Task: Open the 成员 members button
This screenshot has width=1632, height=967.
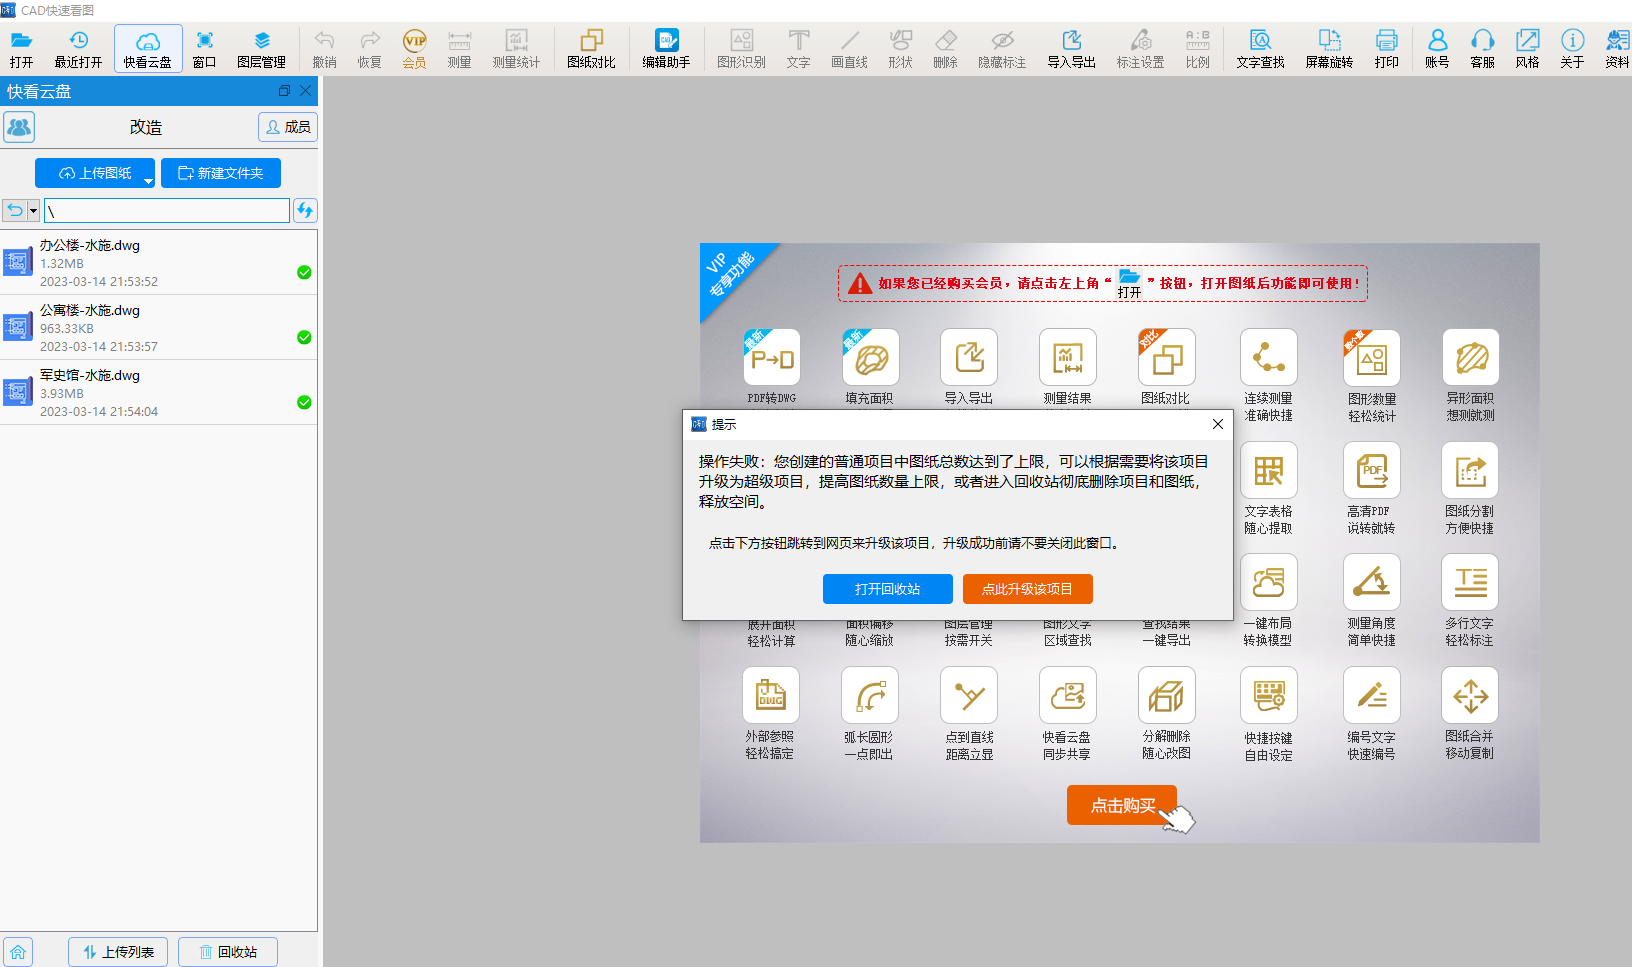Action: click(288, 127)
